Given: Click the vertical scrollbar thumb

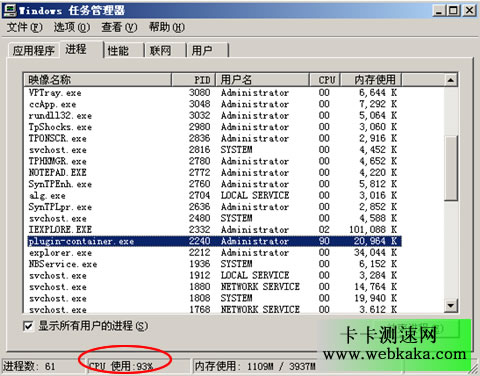Looking at the screenshot, I should click(450, 168).
